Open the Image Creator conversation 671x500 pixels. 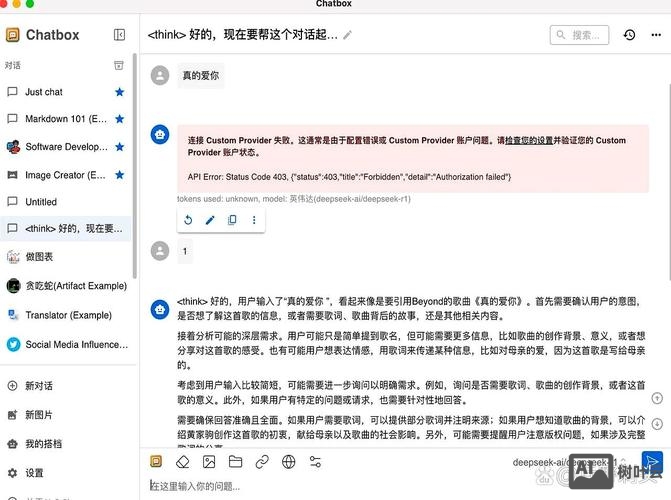pyautogui.click(x=64, y=175)
